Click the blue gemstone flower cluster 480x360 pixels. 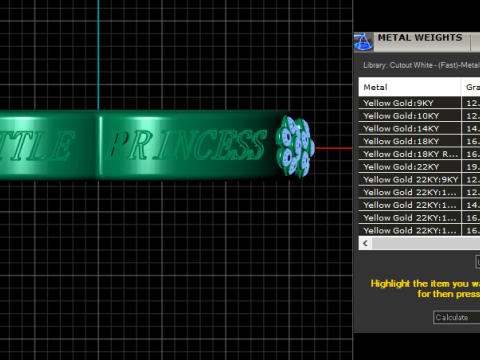point(295,146)
